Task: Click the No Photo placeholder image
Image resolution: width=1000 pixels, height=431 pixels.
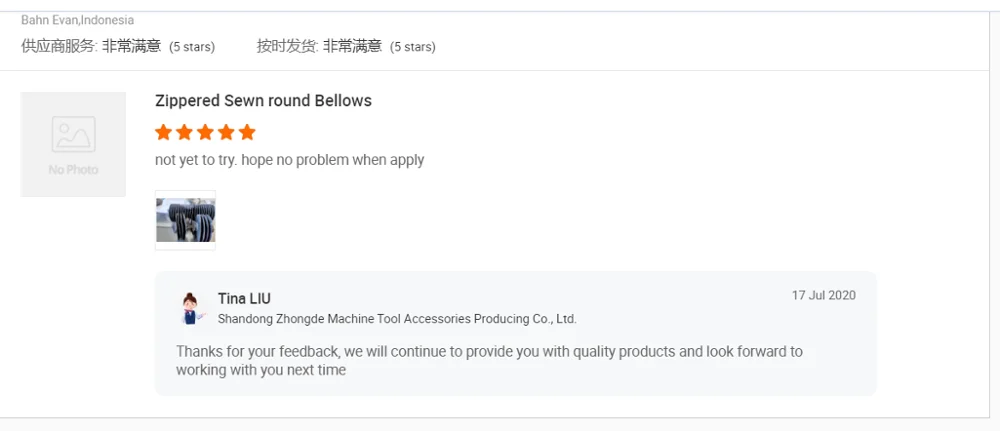Action: [x=73, y=144]
